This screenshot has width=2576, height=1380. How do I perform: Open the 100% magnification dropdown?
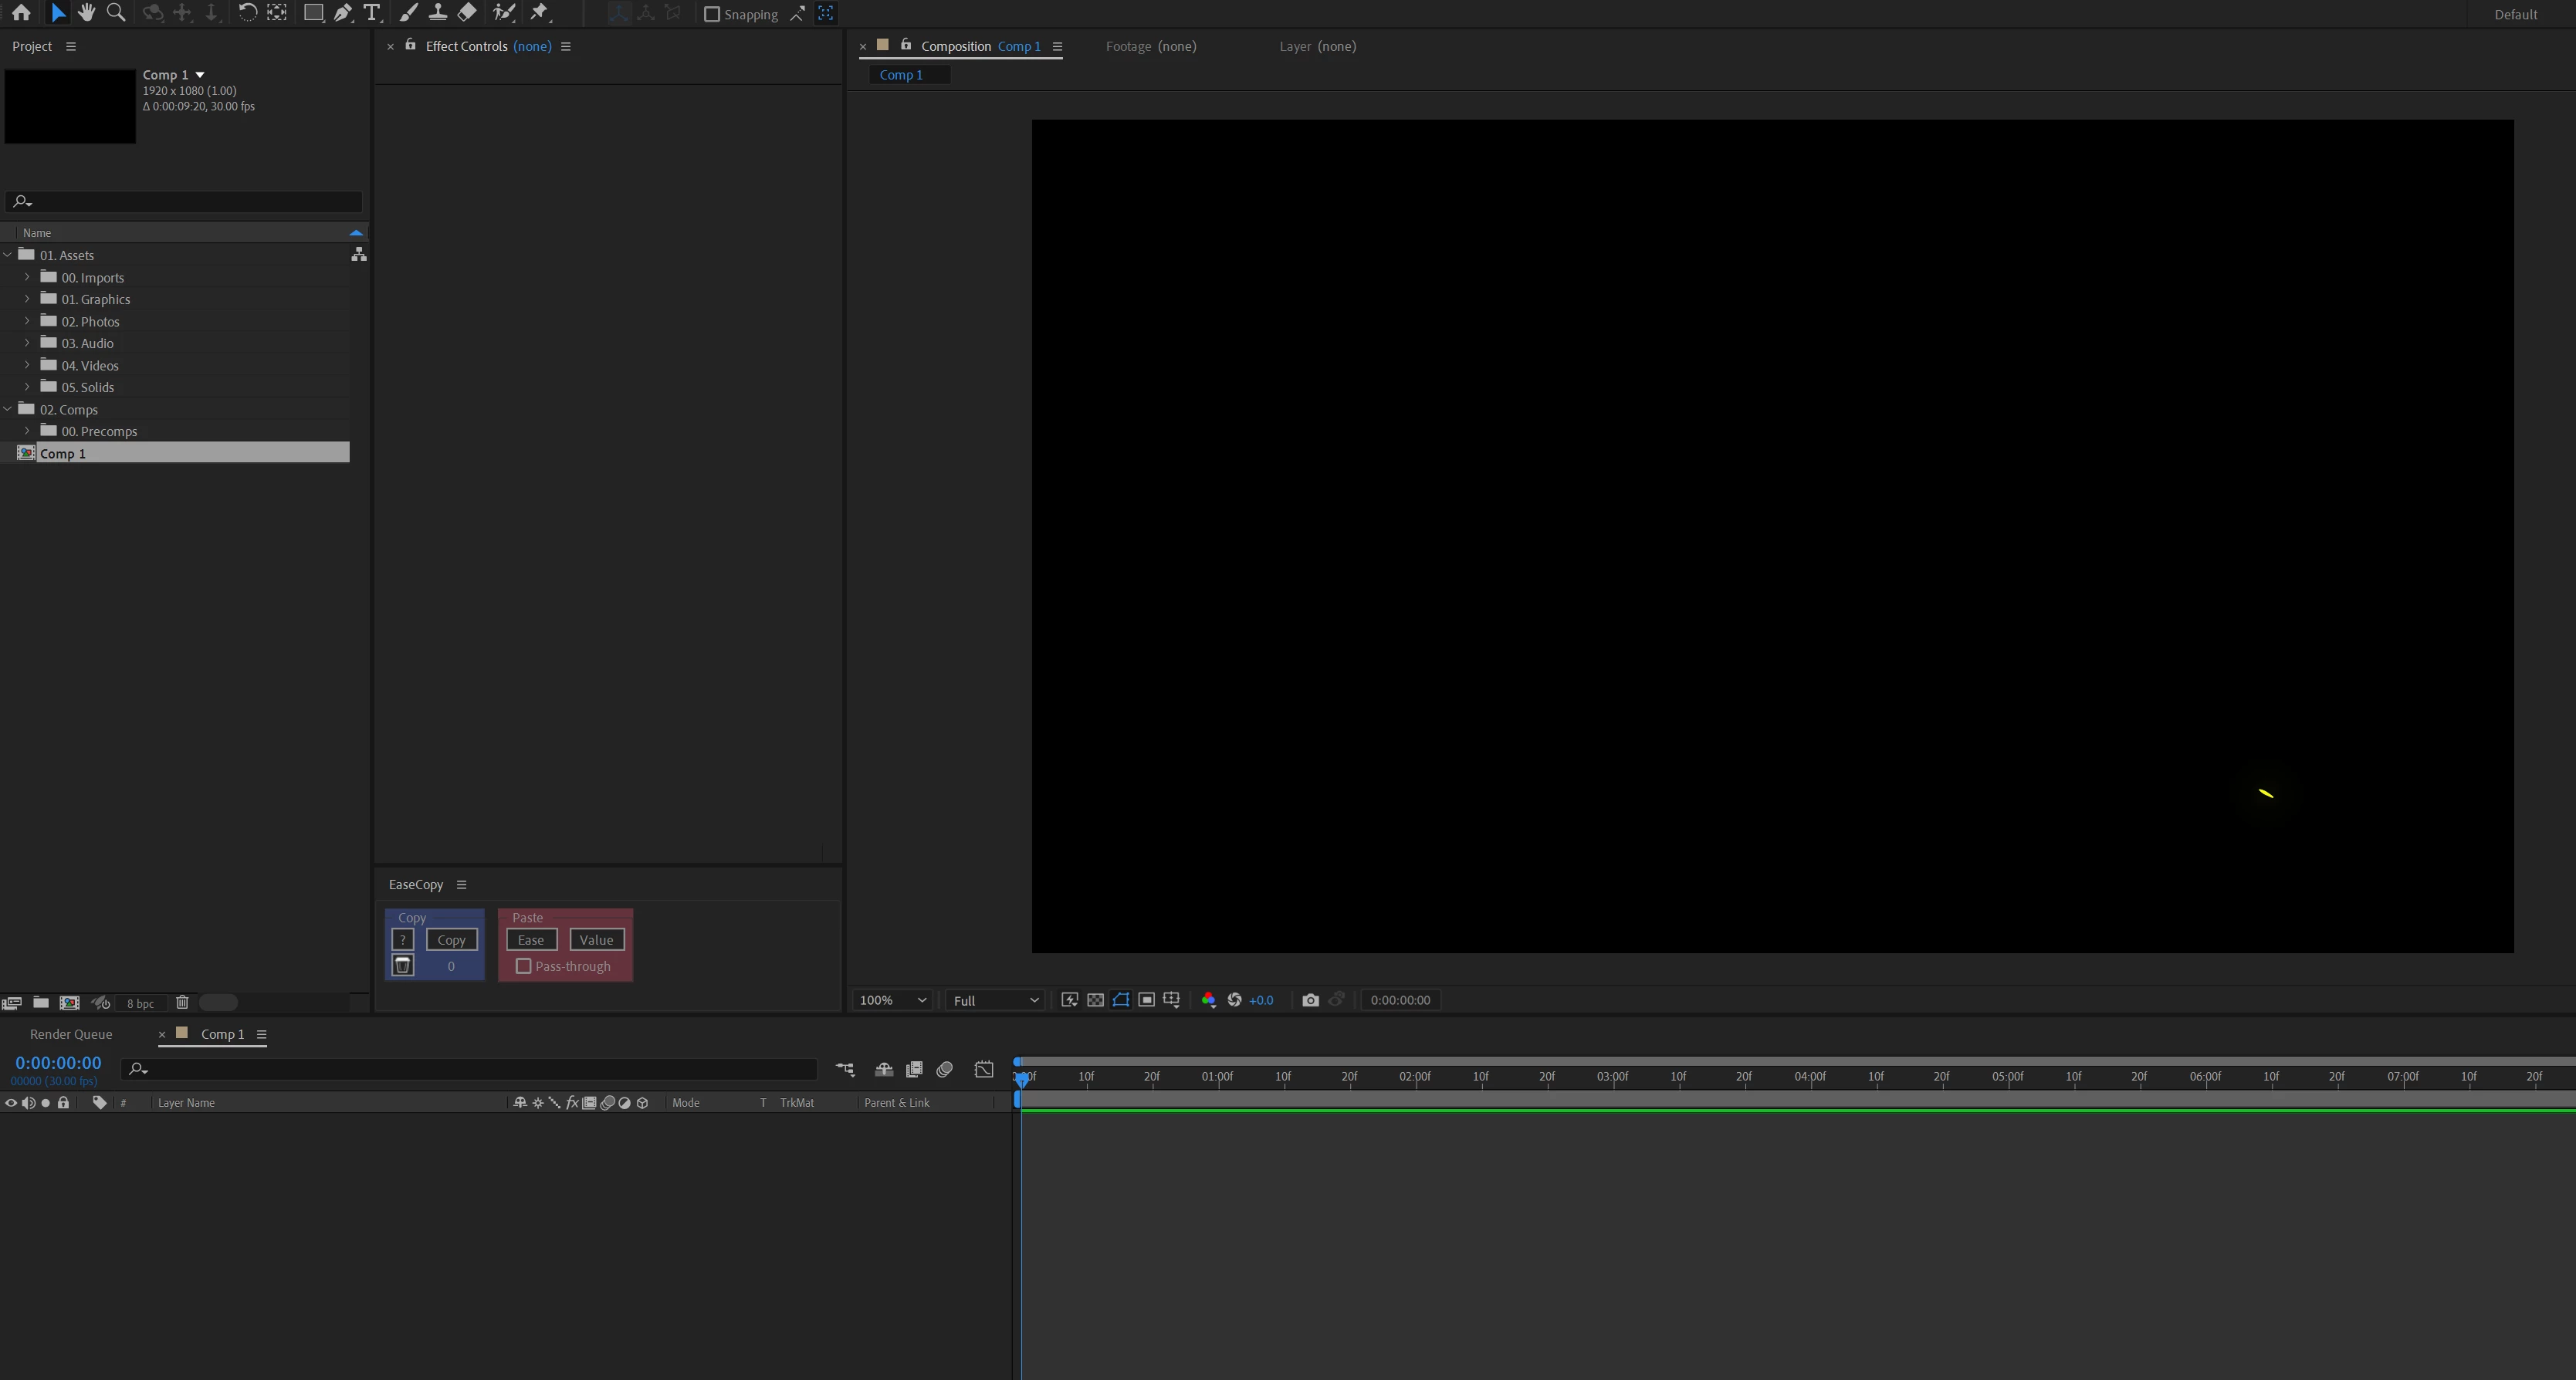891,1000
